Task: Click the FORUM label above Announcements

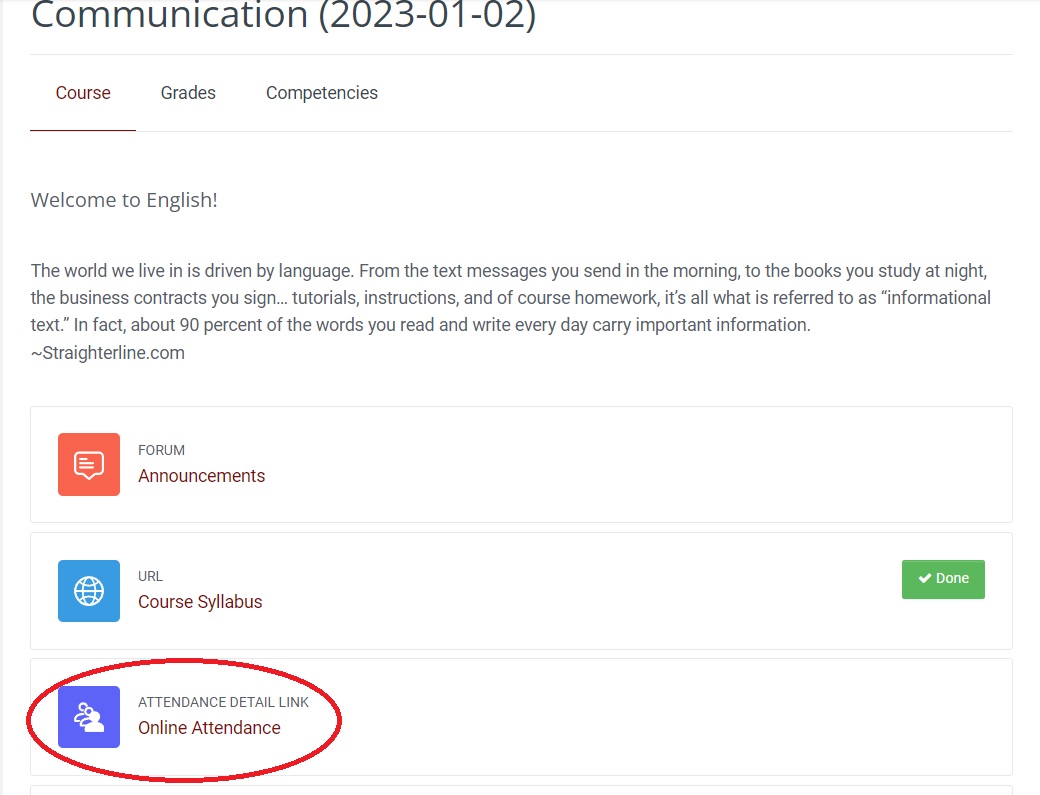Action: 161,450
